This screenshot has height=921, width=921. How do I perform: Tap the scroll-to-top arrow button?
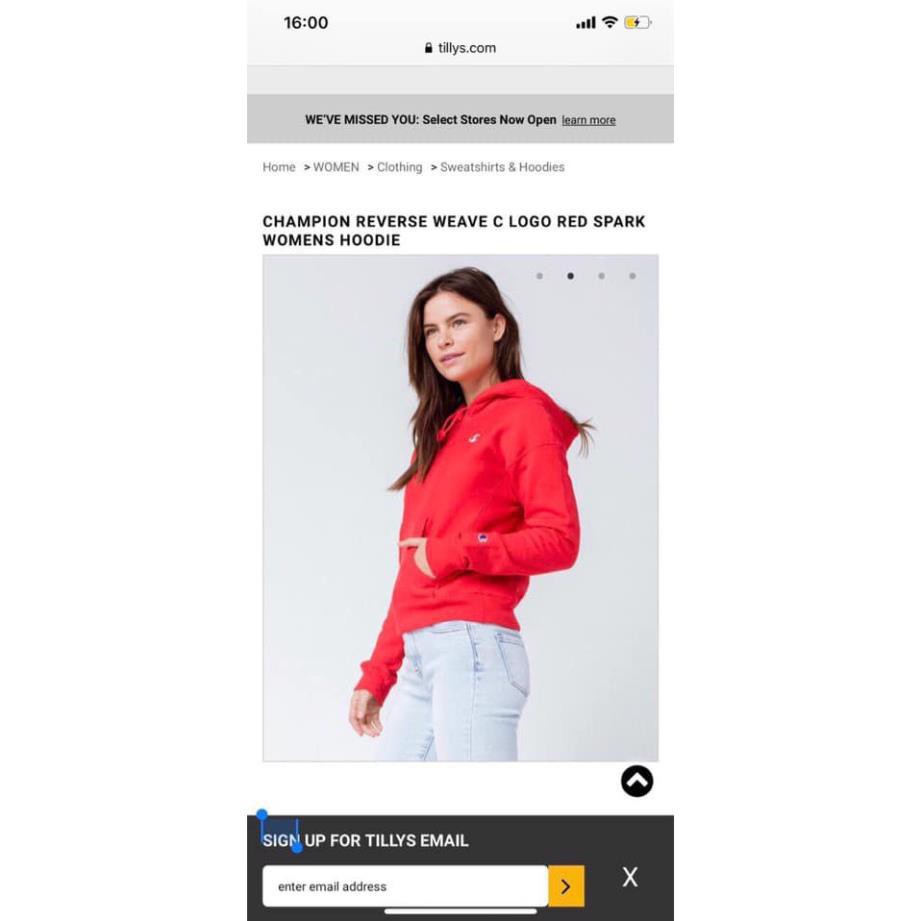637,781
